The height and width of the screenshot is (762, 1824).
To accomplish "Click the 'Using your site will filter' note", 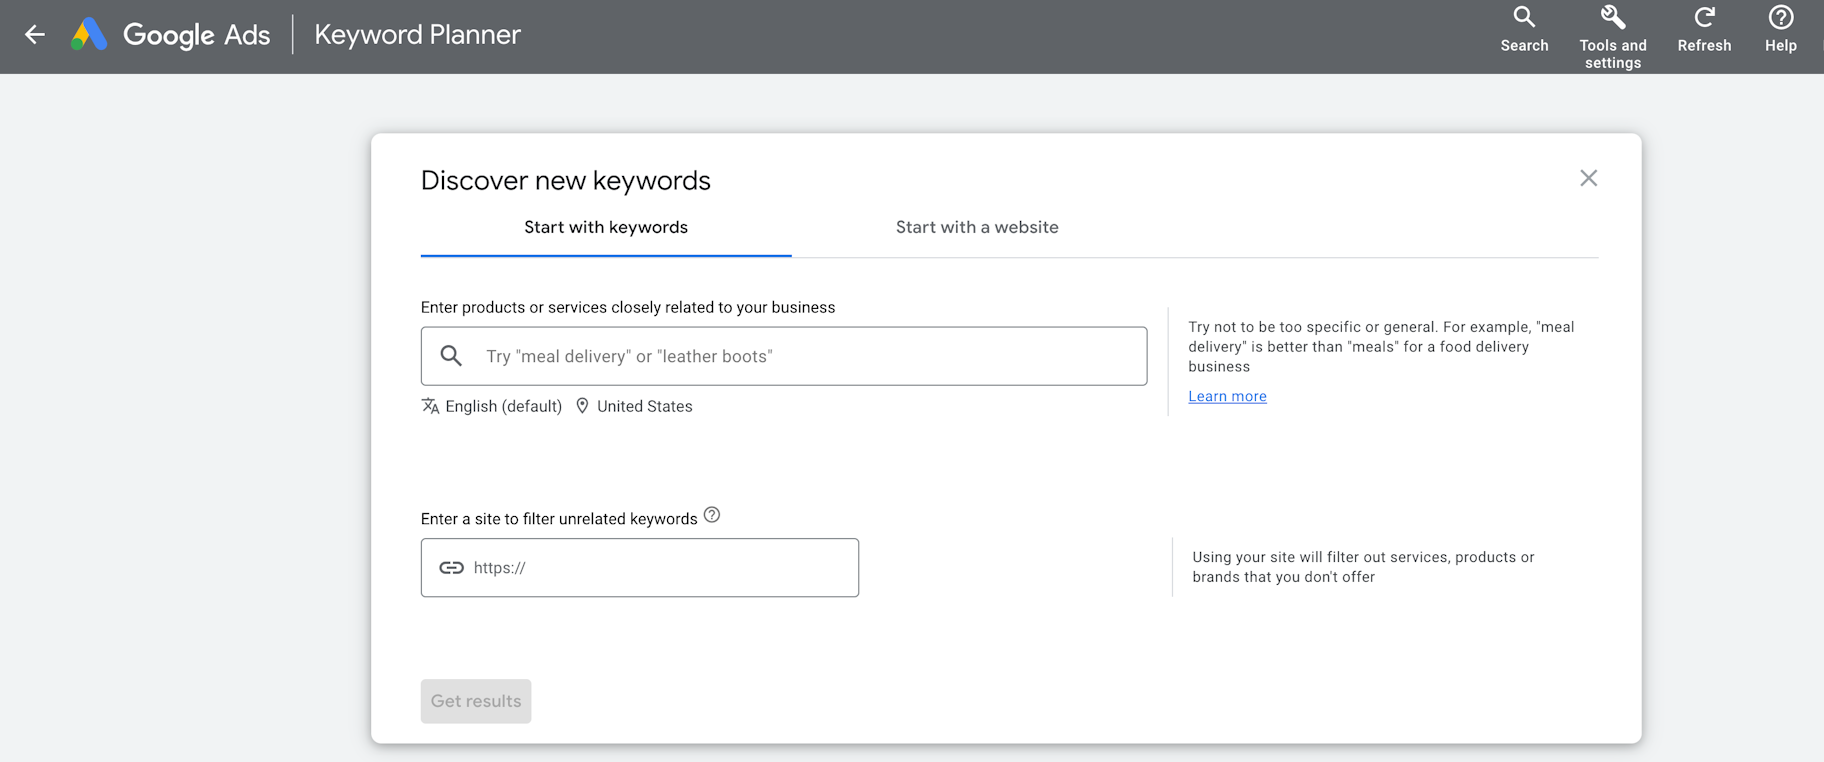I will pyautogui.click(x=1363, y=567).
